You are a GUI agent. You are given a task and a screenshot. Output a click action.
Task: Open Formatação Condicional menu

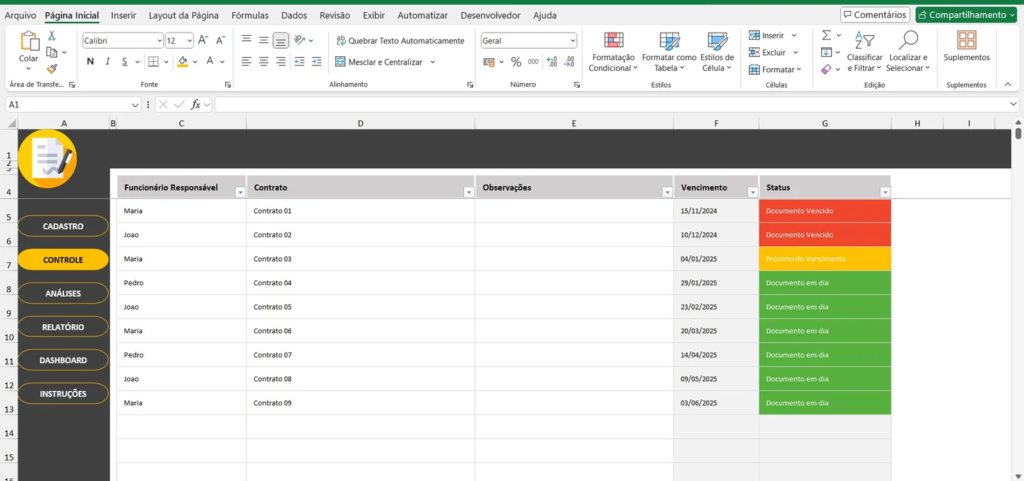613,51
